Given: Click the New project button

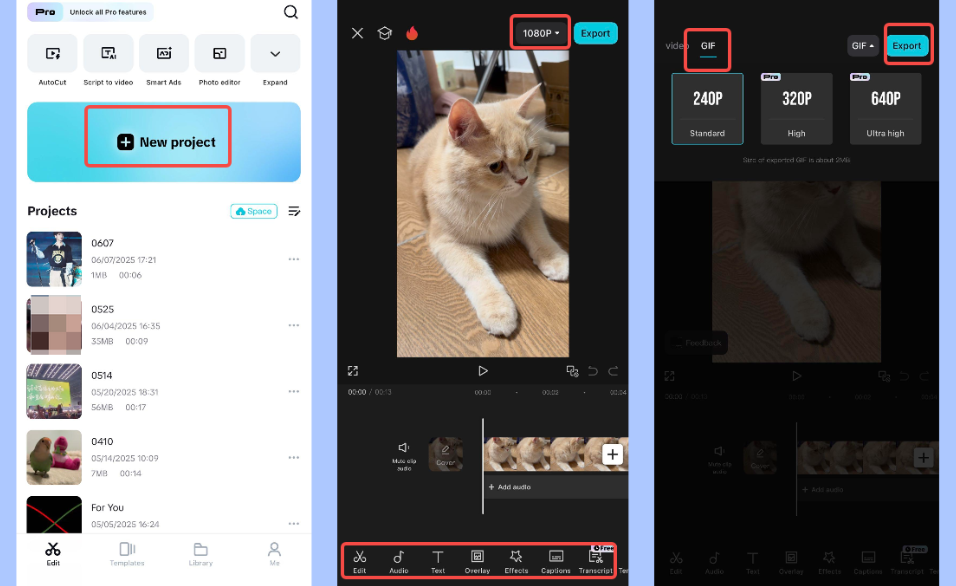Looking at the screenshot, I should 158,142.
